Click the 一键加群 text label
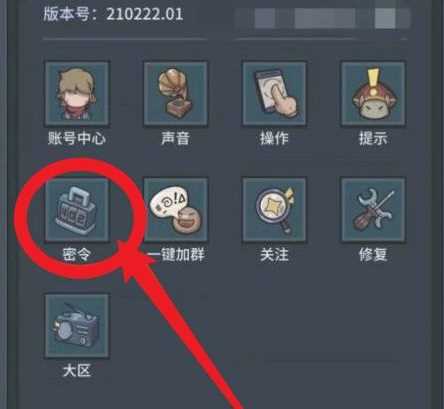Screen dimensions: 444x409 (x=175, y=254)
